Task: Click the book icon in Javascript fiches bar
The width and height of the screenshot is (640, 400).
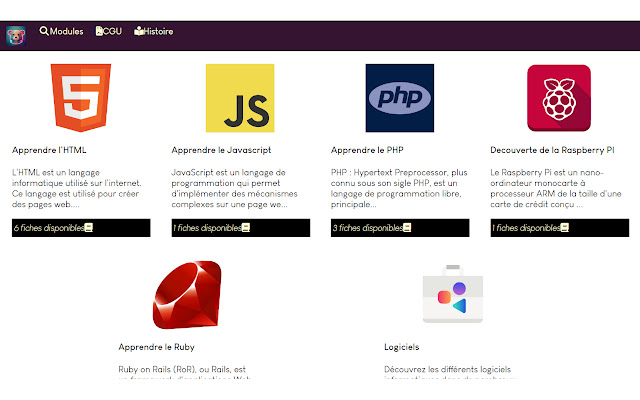Action: click(x=246, y=228)
